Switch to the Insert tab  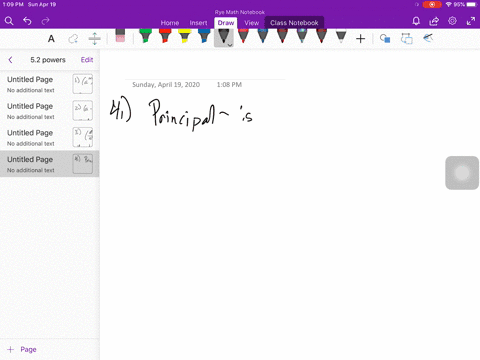click(x=198, y=23)
